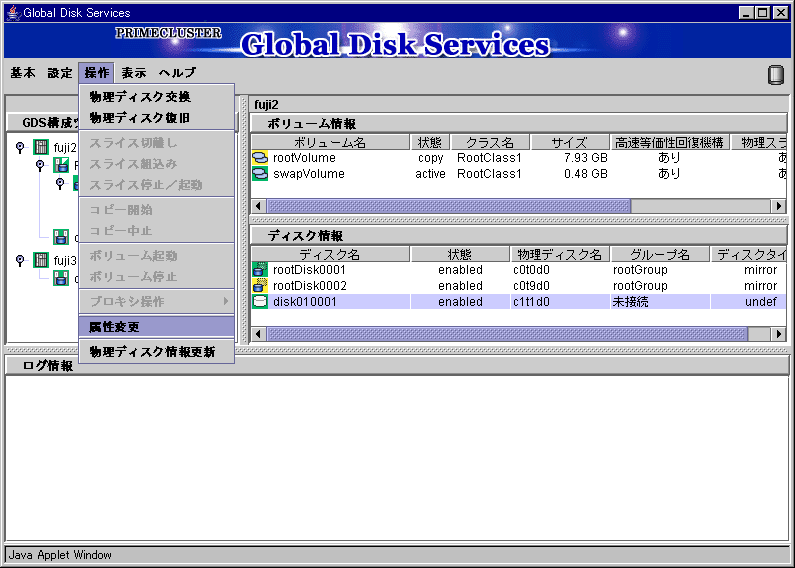
Task: Click c1t1d0 physical disk cell
Action: click(531, 302)
